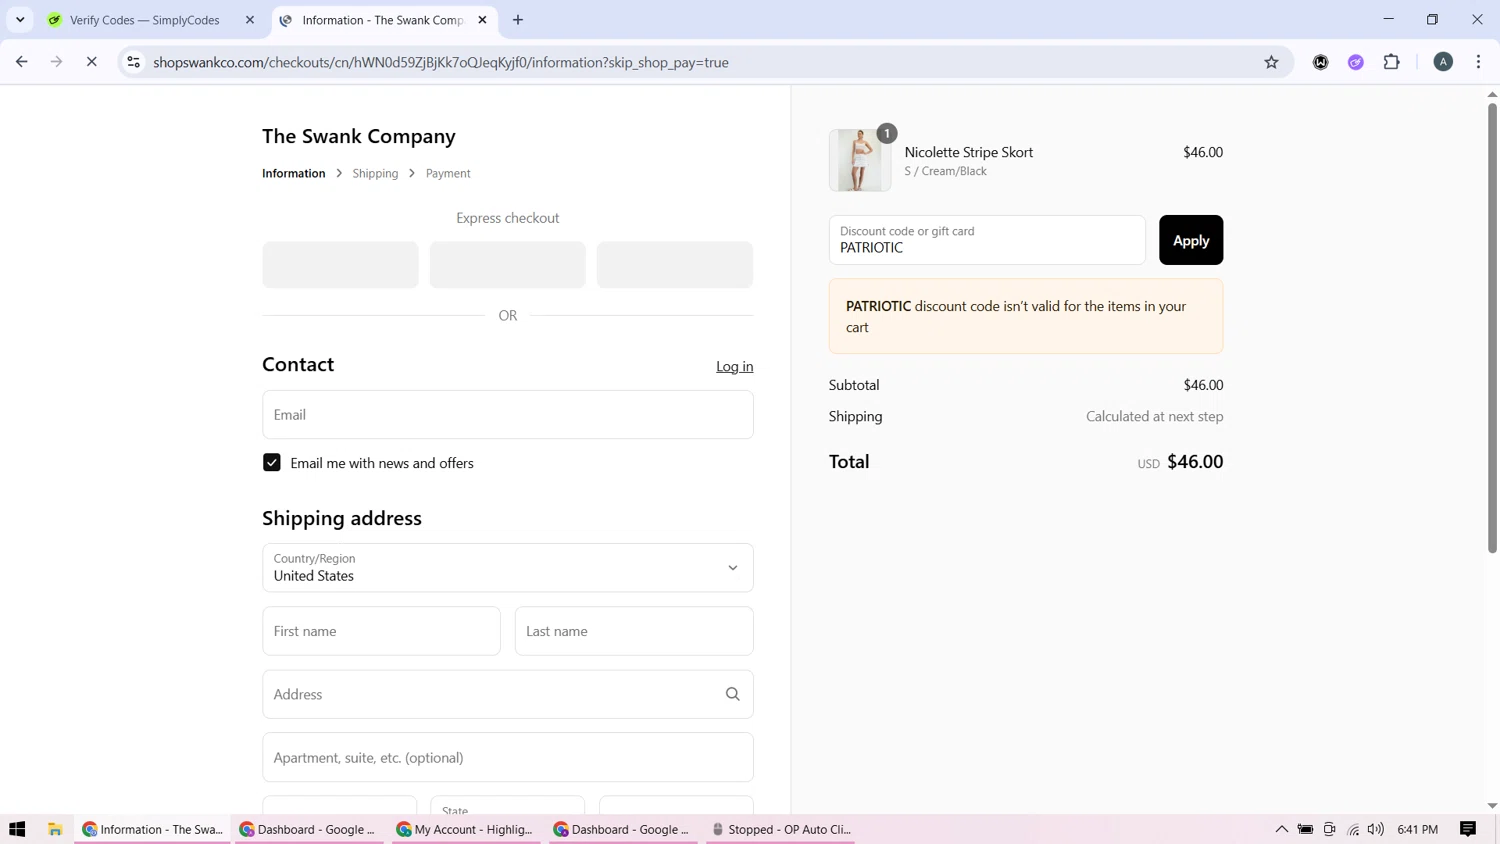The image size is (1500, 844).
Task: Open the Extensions puzzle icon
Action: coord(1391,62)
